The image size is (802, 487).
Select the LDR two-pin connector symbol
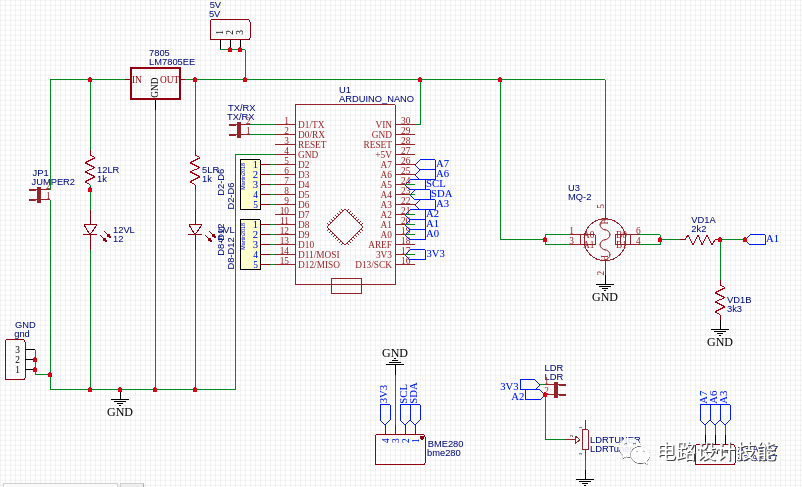pos(555,390)
